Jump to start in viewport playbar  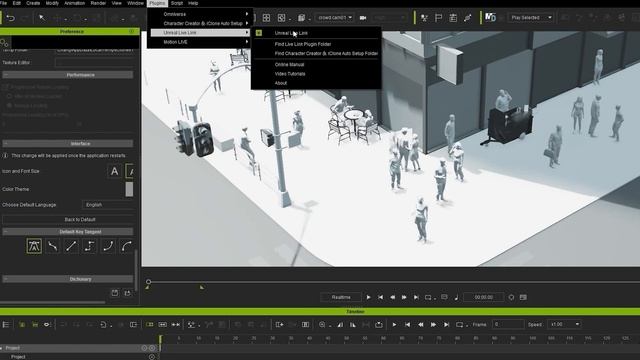[380, 297]
